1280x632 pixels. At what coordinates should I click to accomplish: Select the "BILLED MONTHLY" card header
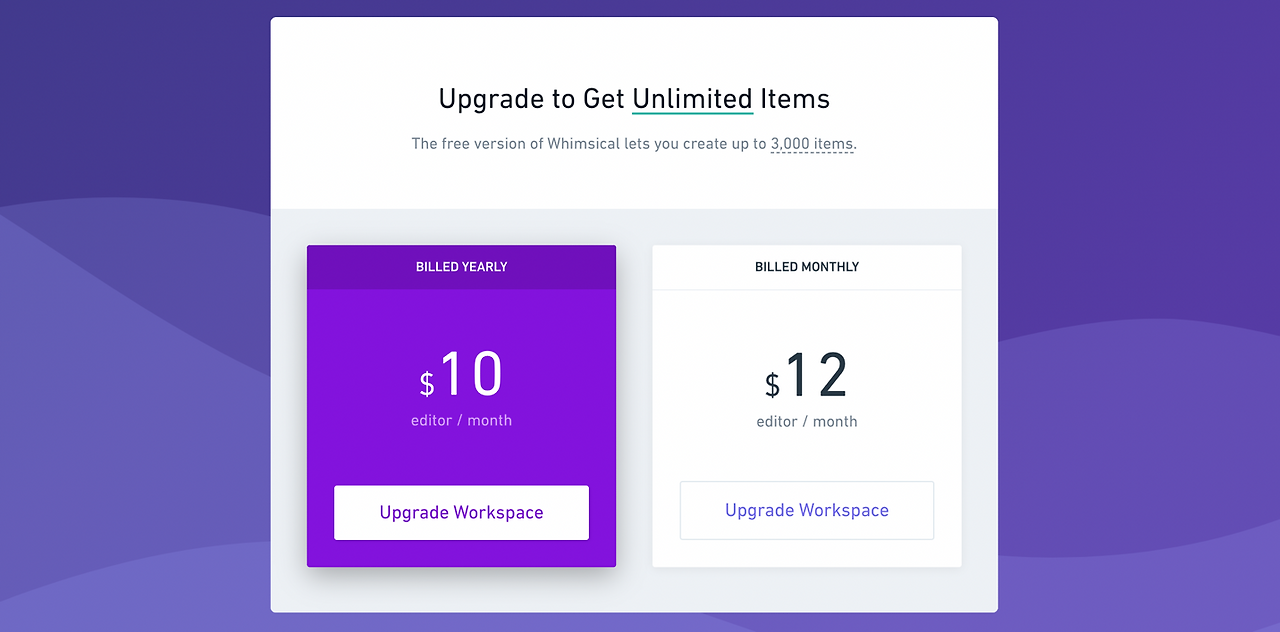[807, 267]
